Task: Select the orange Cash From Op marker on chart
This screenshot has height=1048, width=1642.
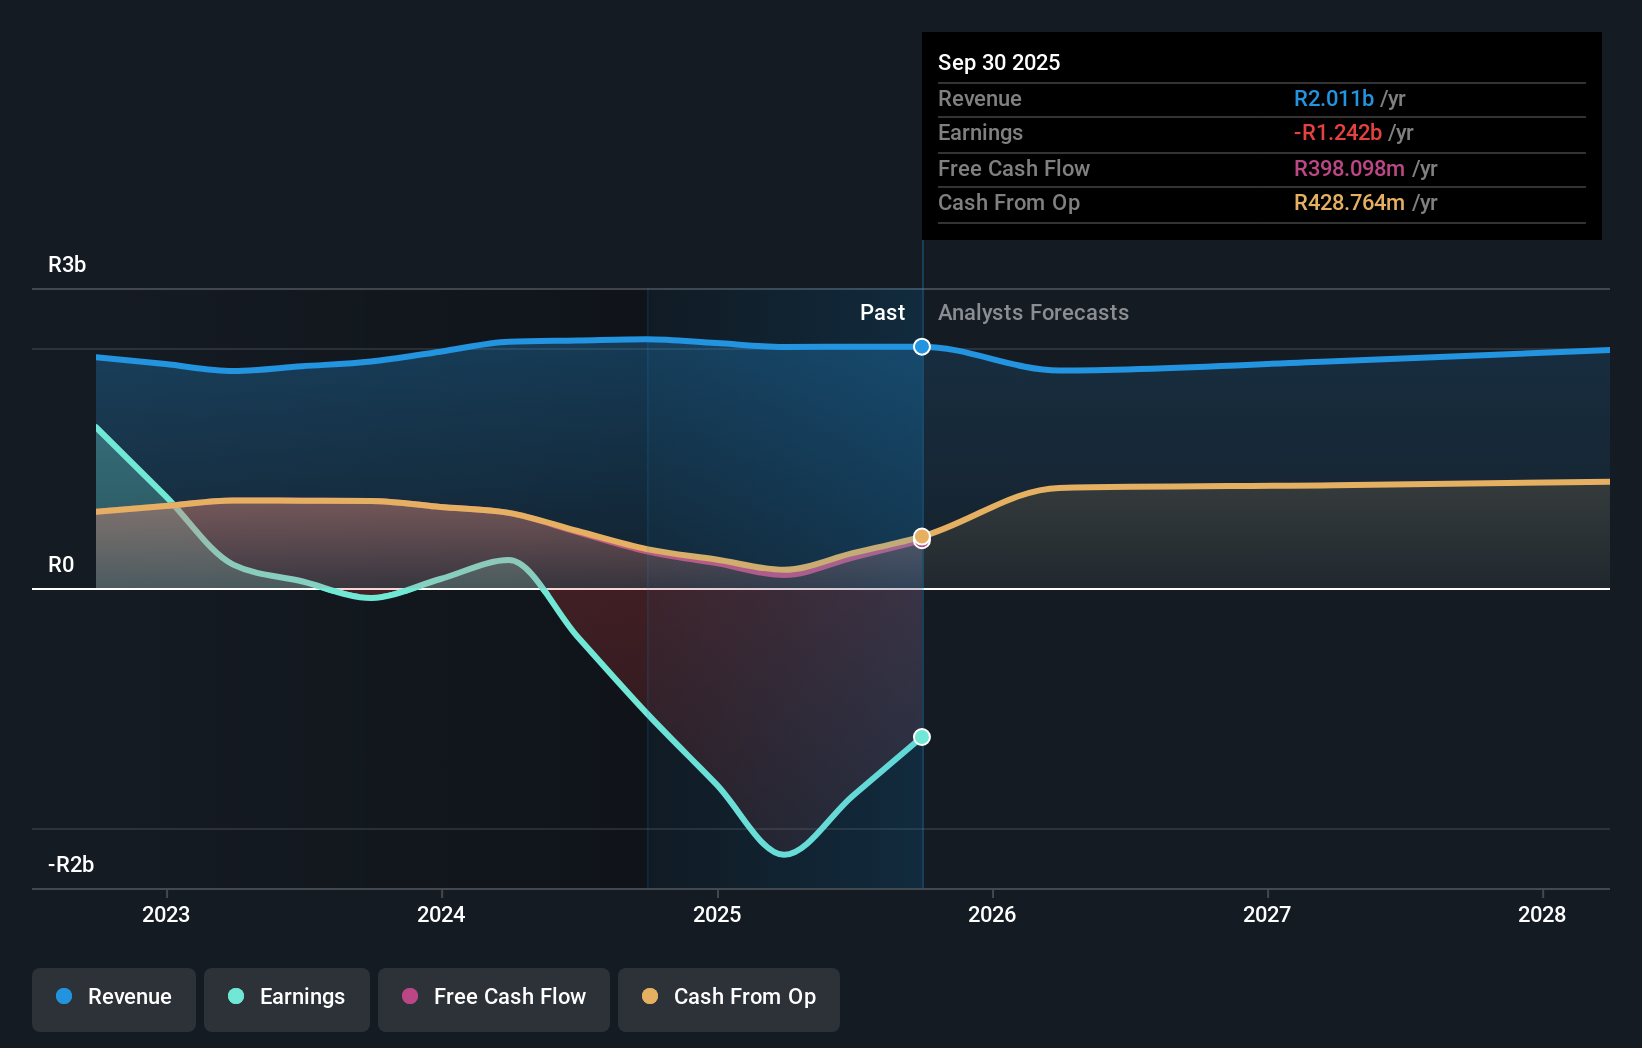Action: [921, 537]
